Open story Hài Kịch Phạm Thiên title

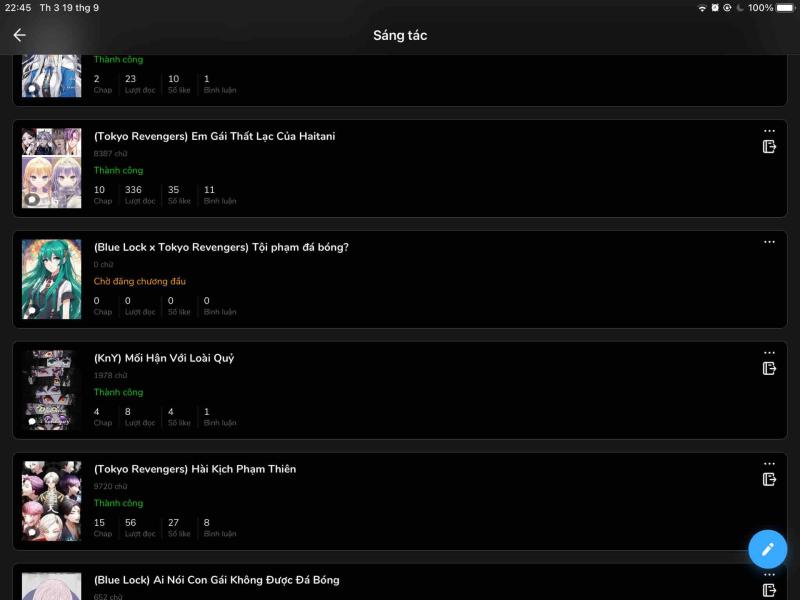tap(195, 469)
